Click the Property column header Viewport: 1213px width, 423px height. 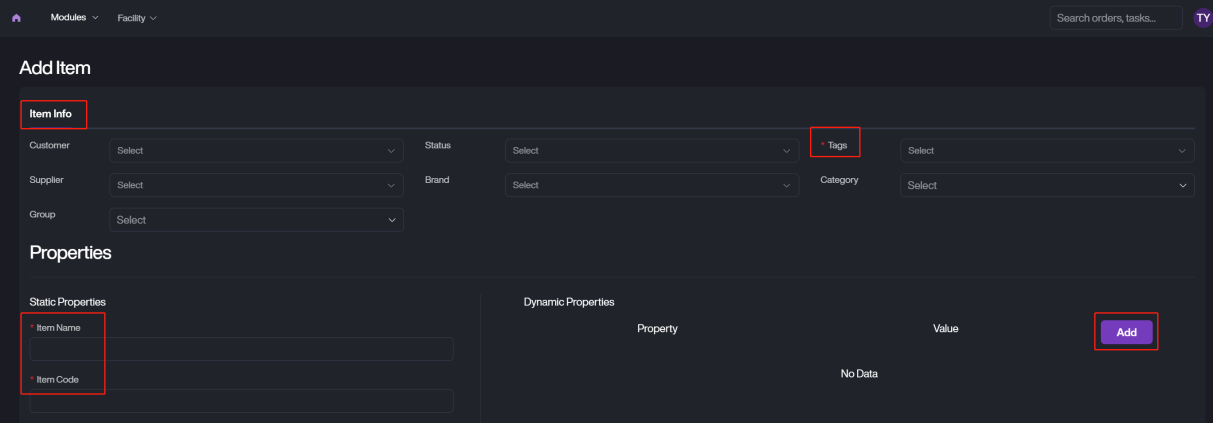(657, 329)
